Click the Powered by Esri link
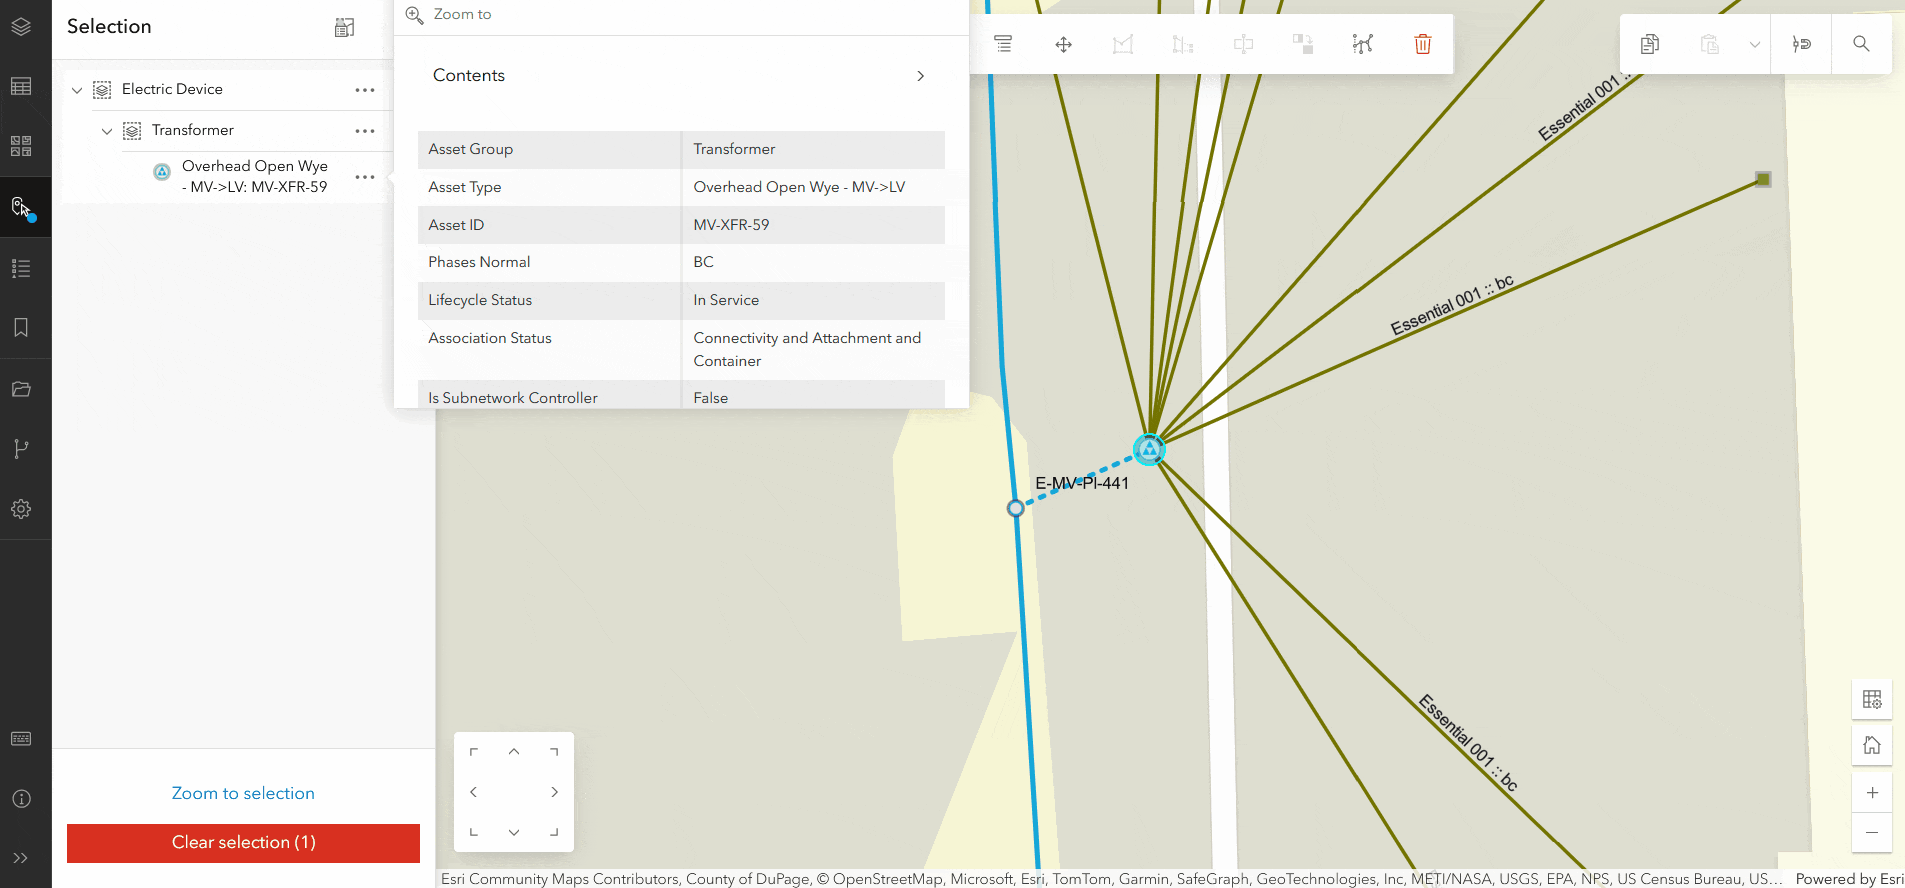This screenshot has height=888, width=1905. pos(1849,879)
